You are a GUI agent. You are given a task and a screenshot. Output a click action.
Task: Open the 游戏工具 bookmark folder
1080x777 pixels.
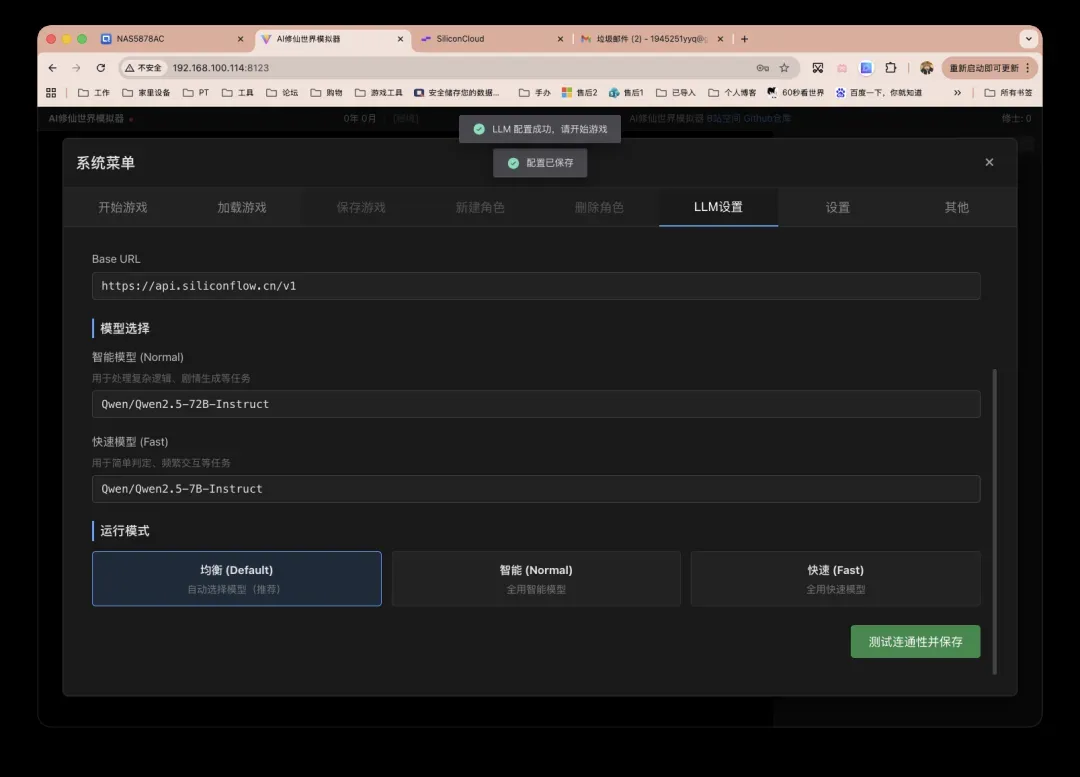tap(379, 93)
